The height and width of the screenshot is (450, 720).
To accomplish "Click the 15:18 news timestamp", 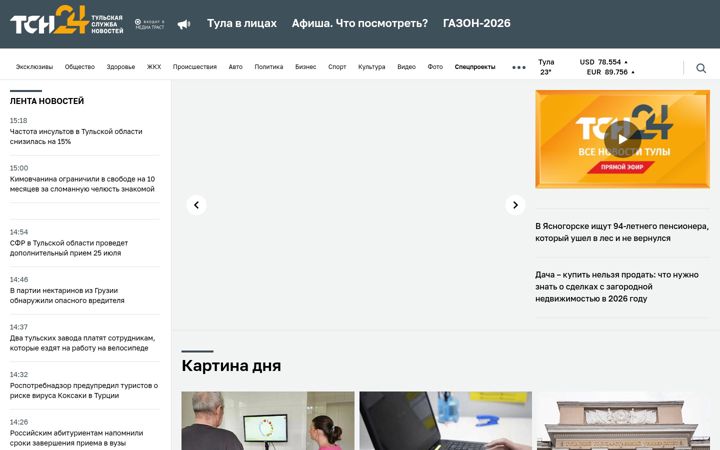I will [18, 121].
